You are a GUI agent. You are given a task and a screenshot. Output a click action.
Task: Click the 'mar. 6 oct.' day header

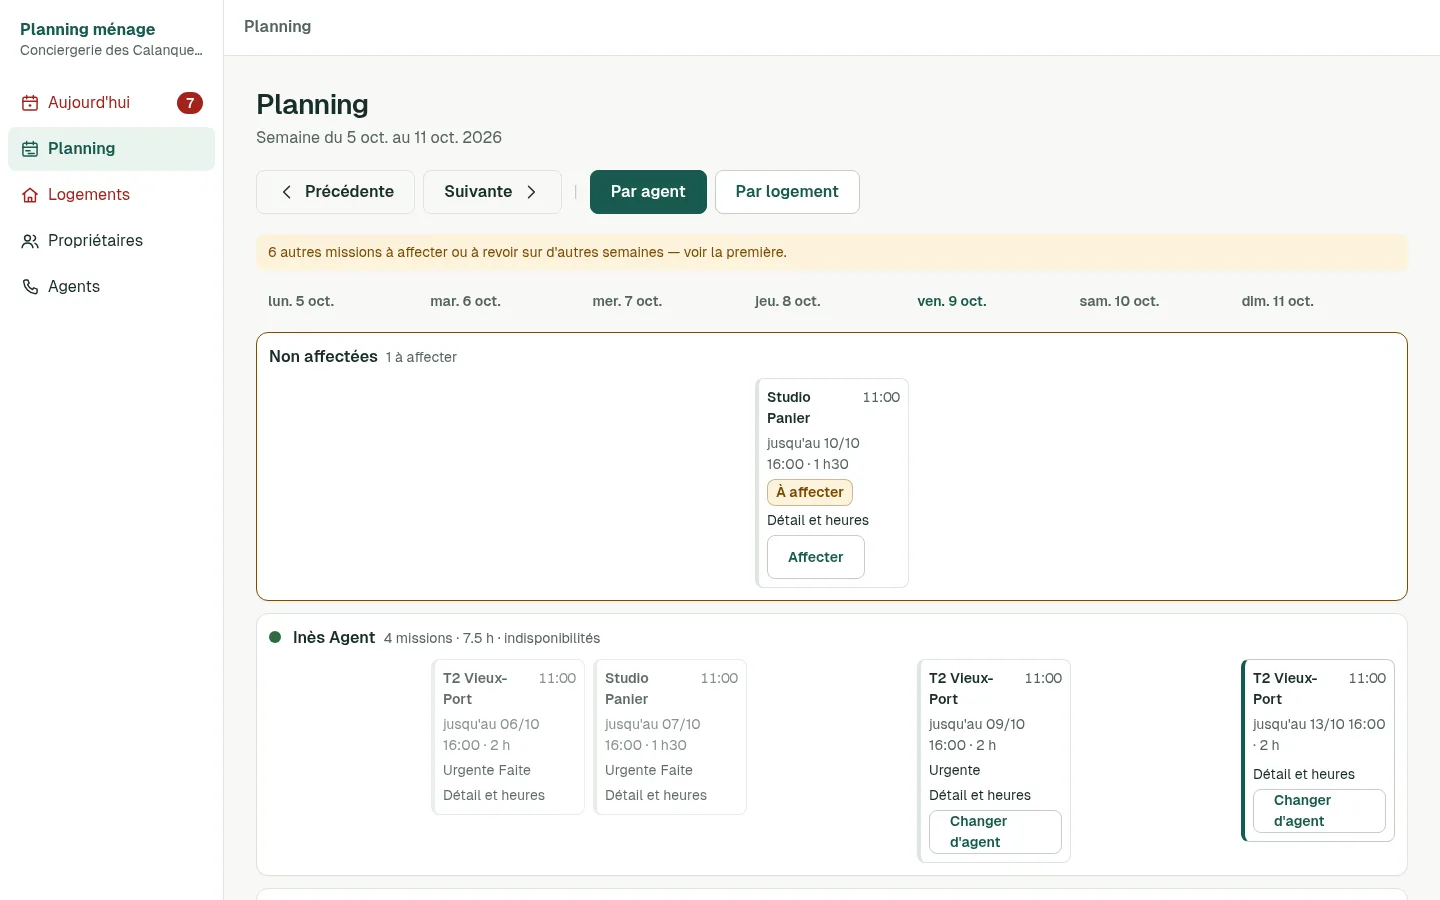click(x=465, y=301)
